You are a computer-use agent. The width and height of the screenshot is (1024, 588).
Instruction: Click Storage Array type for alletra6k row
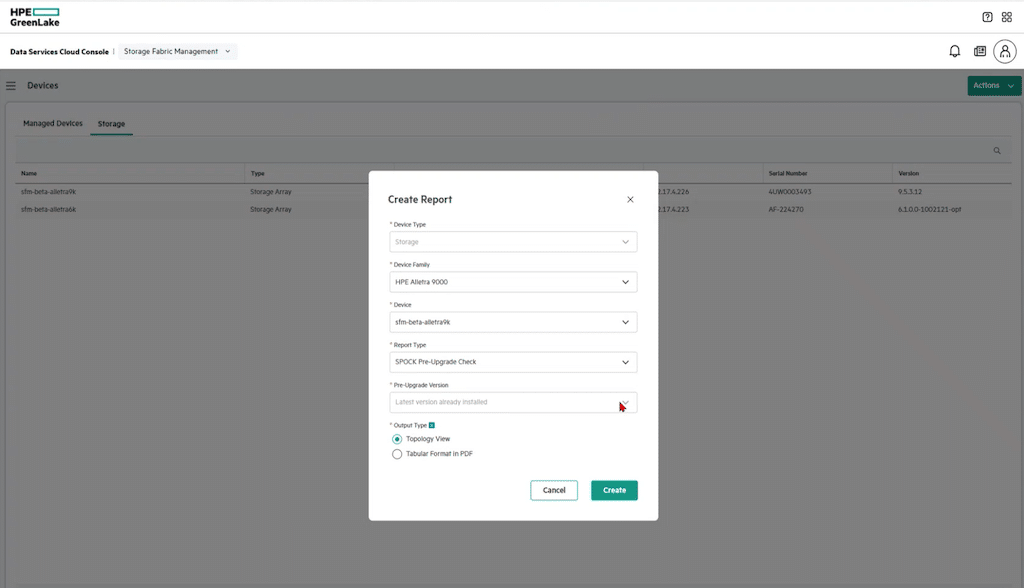[x=270, y=210]
